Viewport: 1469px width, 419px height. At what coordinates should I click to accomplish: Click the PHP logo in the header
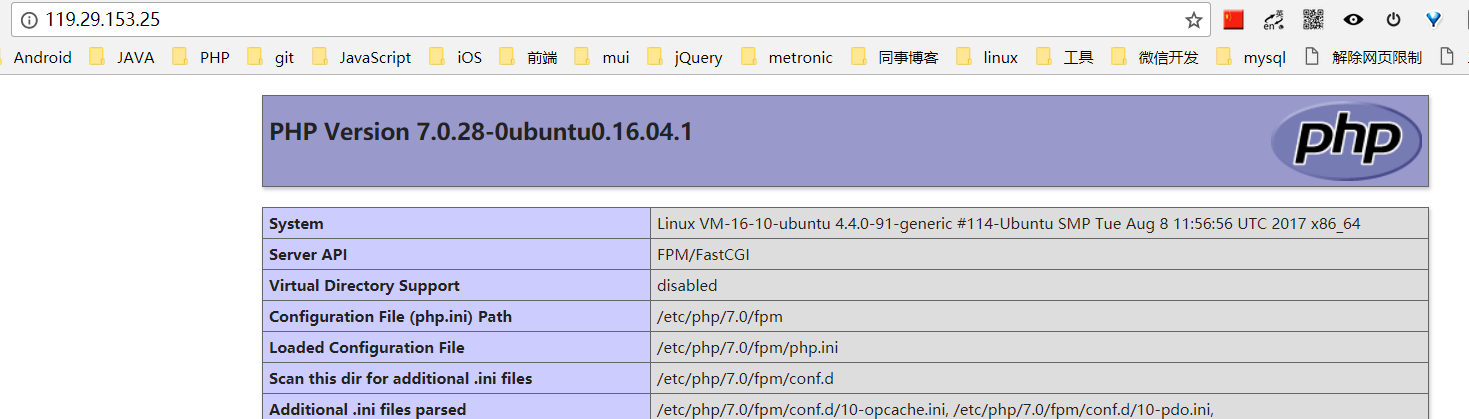coord(1346,141)
